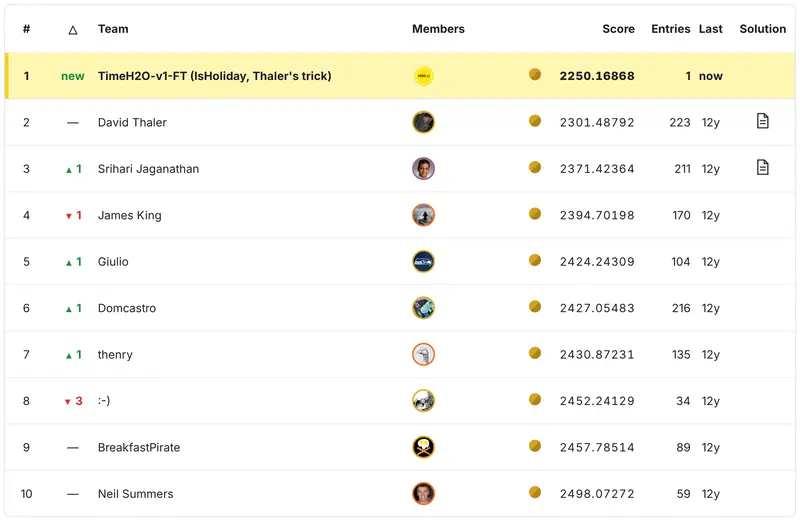Click the Members column header

pos(438,29)
